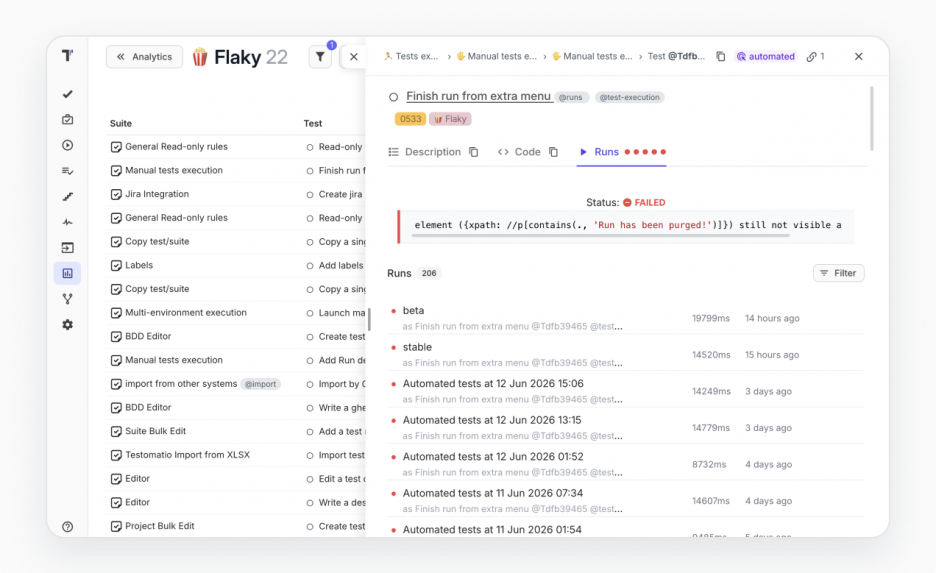The image size is (936, 573).
Task: Click the error message horizontal scrollbar
Action: [600, 236]
